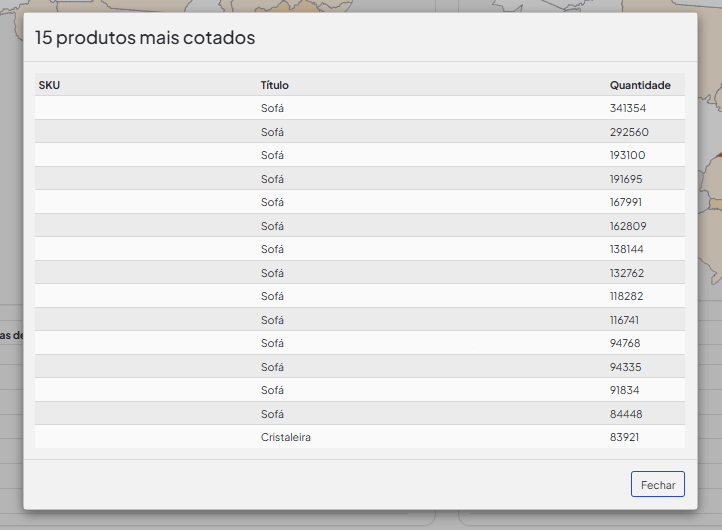Image resolution: width=722 pixels, height=530 pixels.
Task: Click the Quantidade column header
Action: click(x=640, y=85)
